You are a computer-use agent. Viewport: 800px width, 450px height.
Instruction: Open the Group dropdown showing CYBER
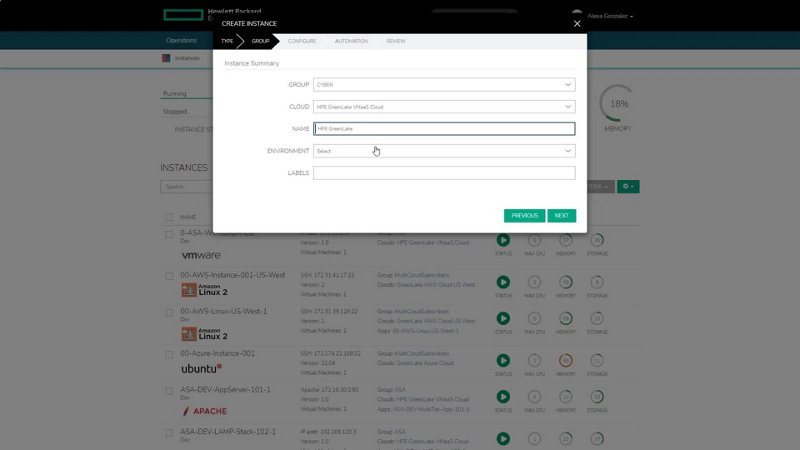(x=444, y=85)
